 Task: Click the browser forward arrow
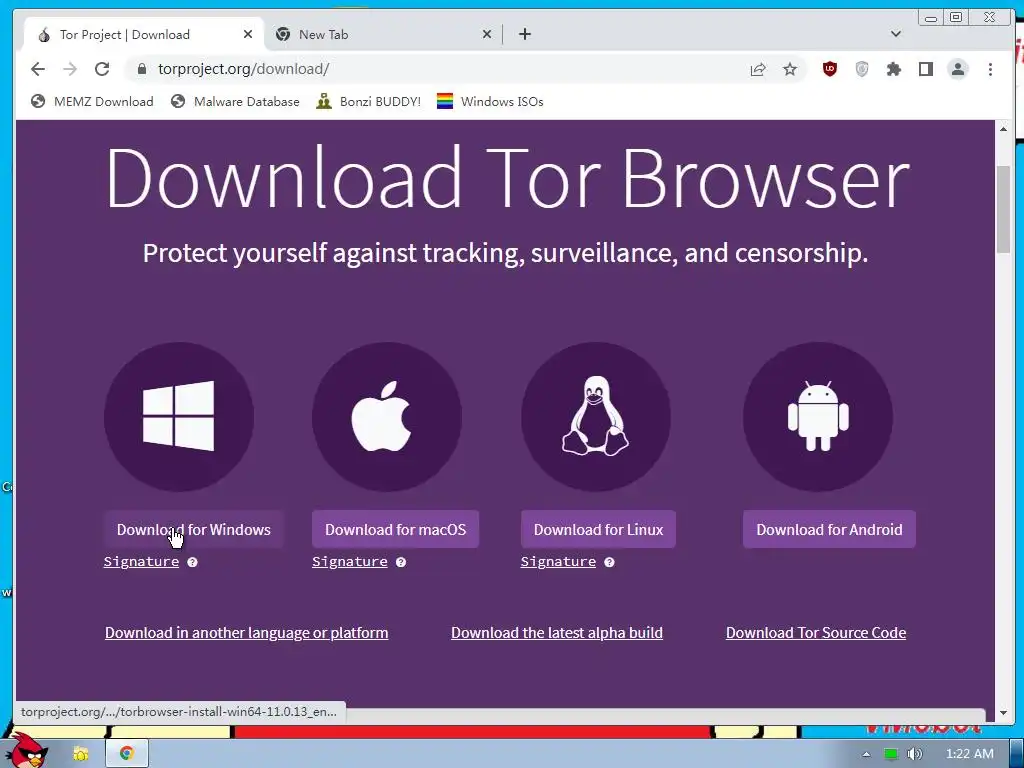70,69
